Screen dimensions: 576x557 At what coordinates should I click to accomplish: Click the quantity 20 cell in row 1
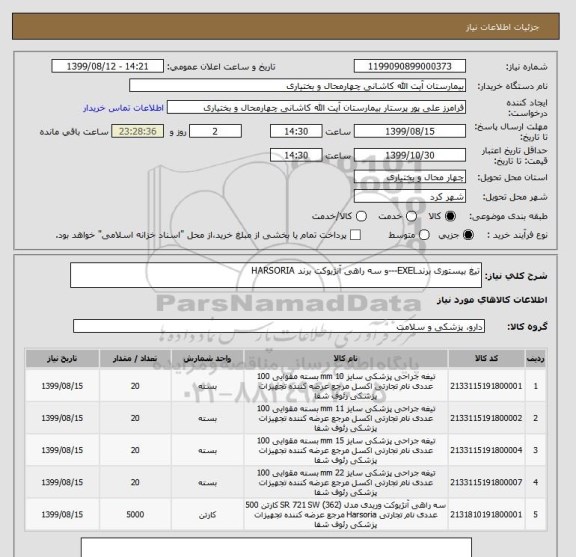[135, 386]
